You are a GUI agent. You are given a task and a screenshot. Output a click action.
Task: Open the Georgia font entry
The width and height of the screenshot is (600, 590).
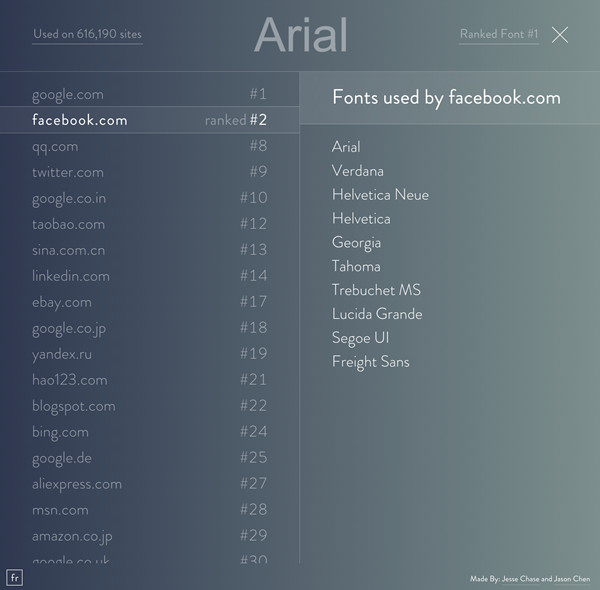tap(356, 243)
